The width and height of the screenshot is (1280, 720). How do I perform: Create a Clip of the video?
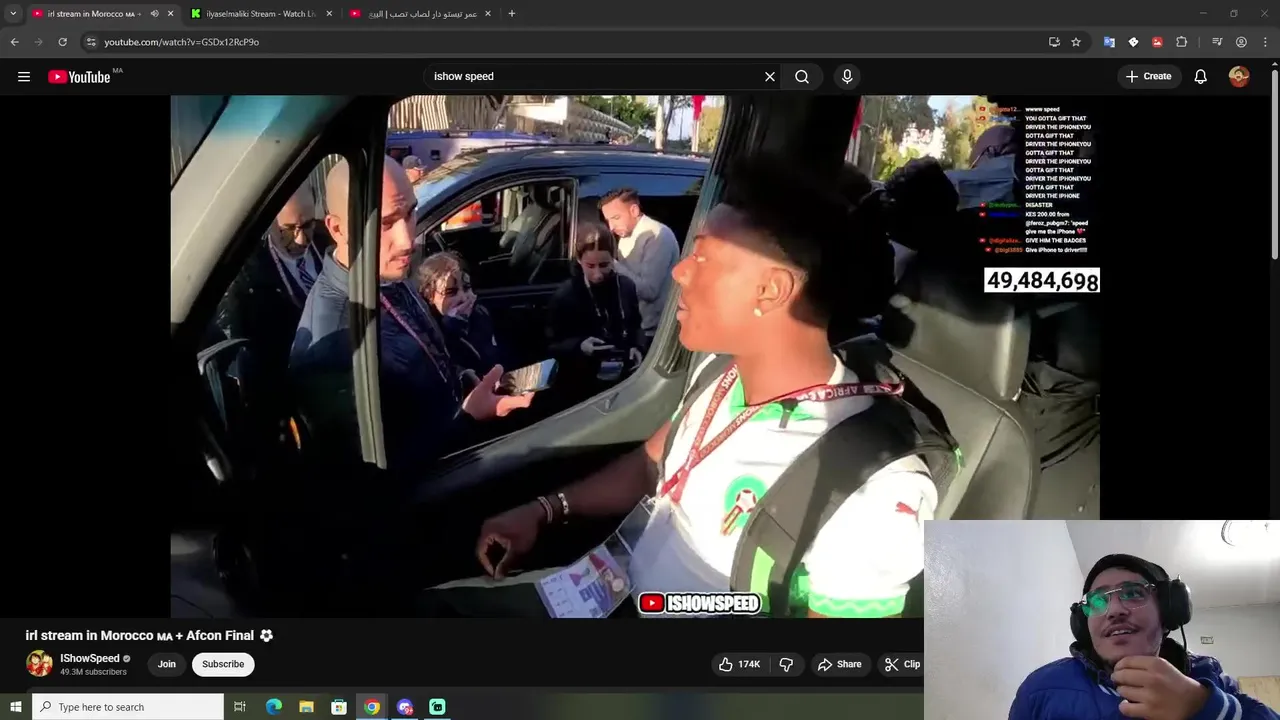tap(902, 664)
